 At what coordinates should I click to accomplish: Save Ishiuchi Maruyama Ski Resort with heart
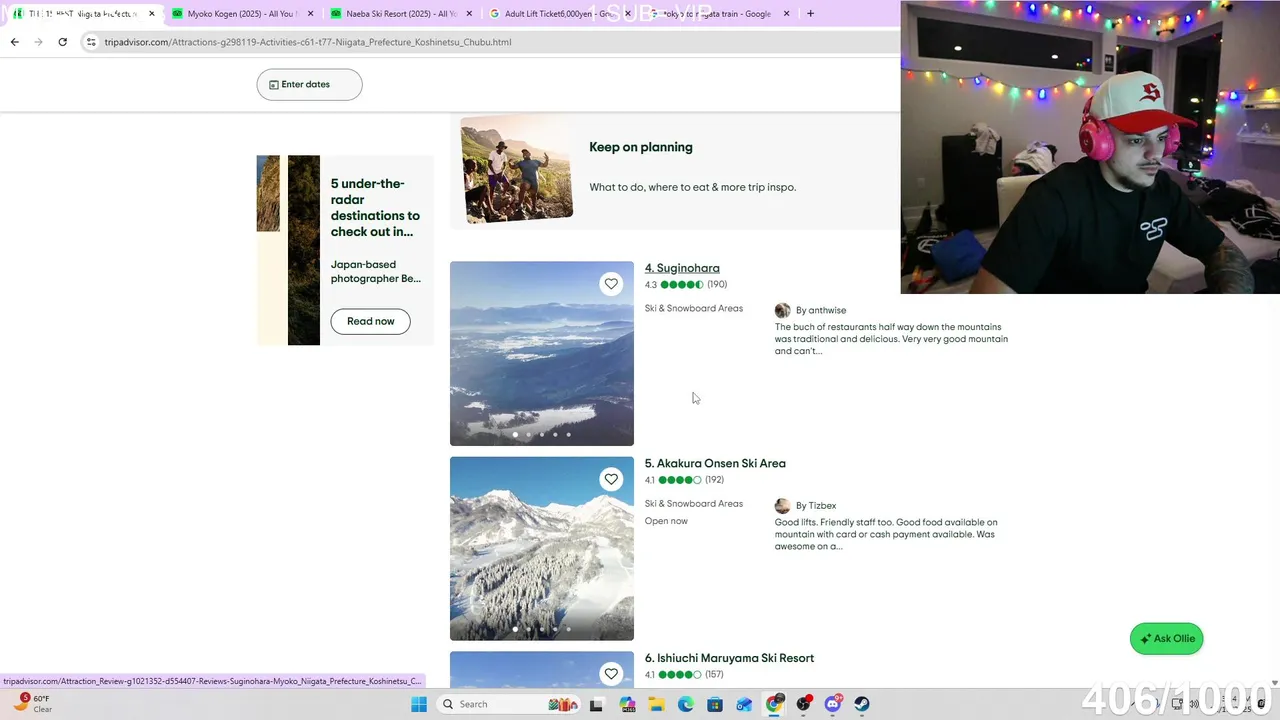[611, 674]
